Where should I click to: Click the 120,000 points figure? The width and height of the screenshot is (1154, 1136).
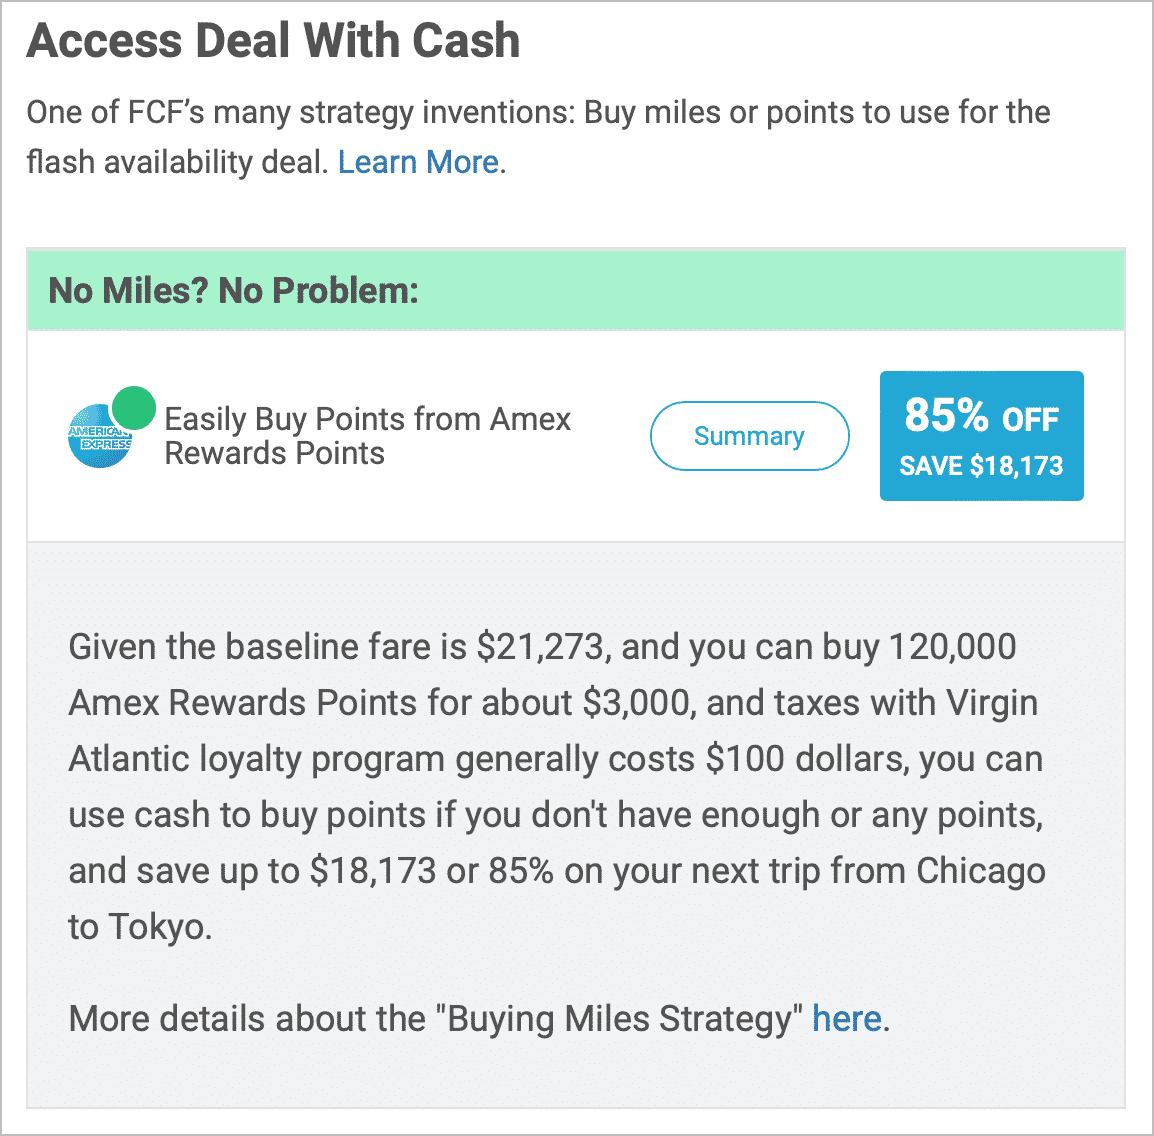point(953,647)
